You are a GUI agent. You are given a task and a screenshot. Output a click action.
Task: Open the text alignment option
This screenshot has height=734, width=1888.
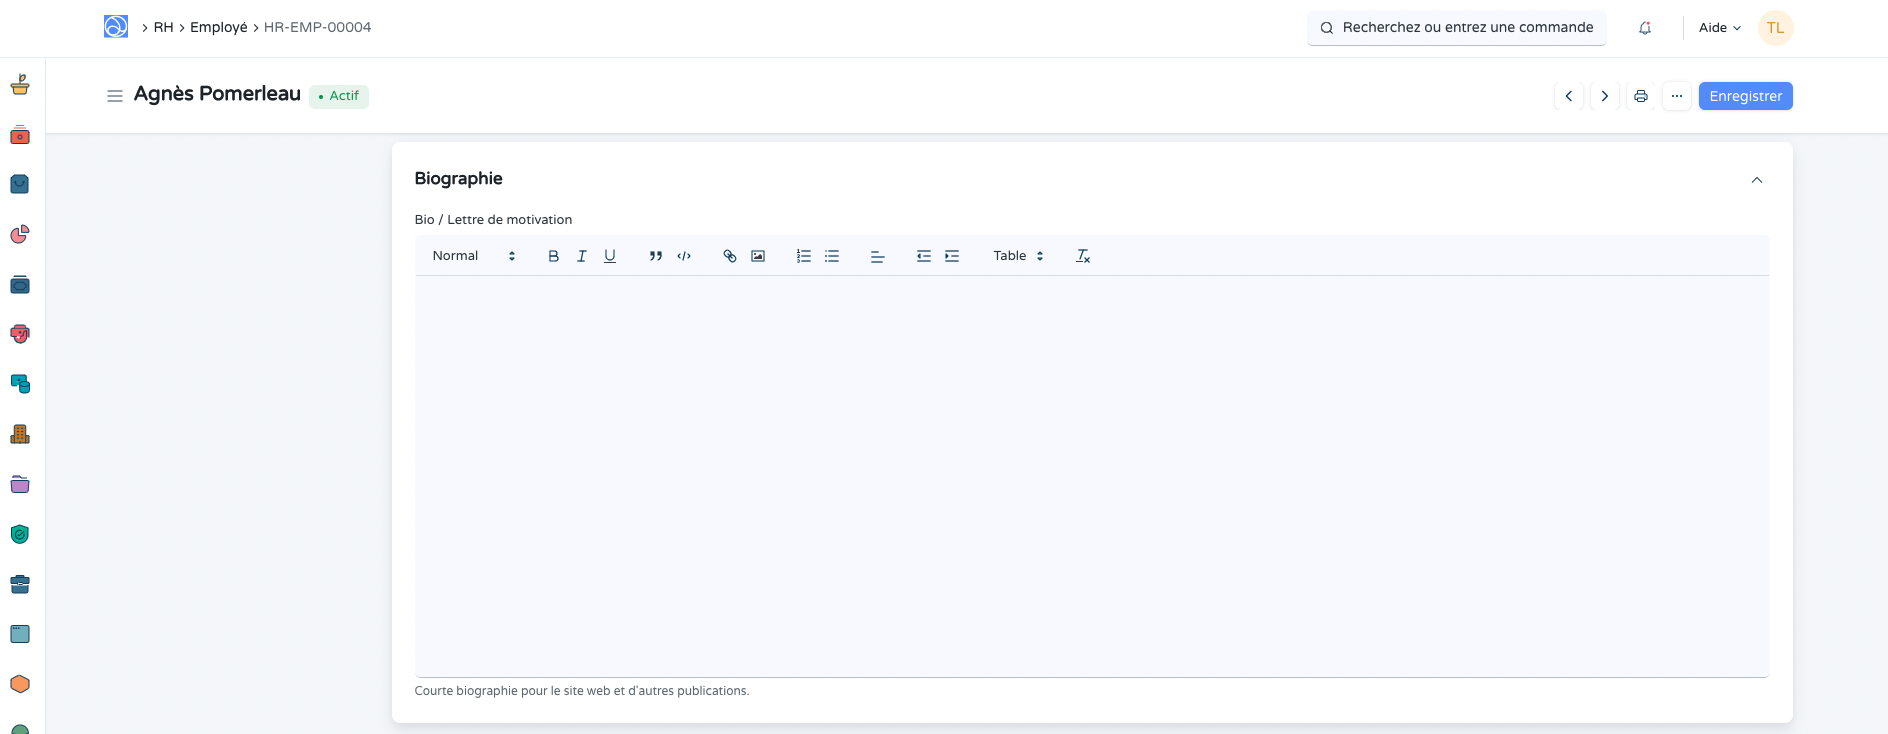click(878, 256)
